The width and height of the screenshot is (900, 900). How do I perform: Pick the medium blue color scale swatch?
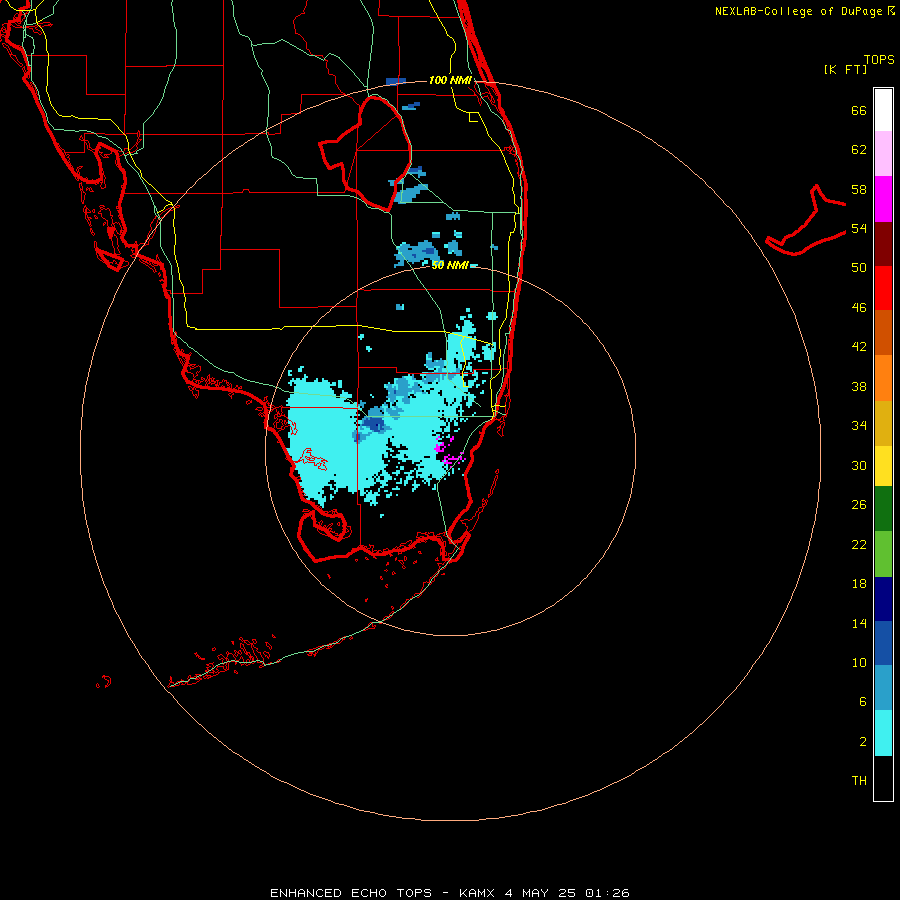coord(883,643)
